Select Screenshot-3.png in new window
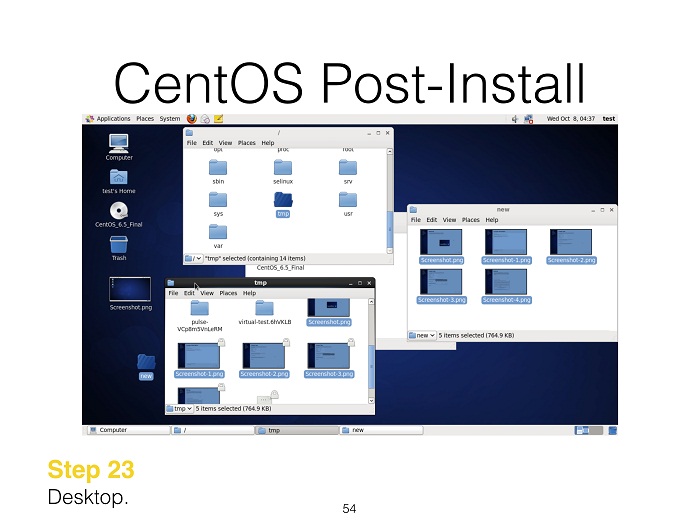700x525 pixels. point(442,286)
